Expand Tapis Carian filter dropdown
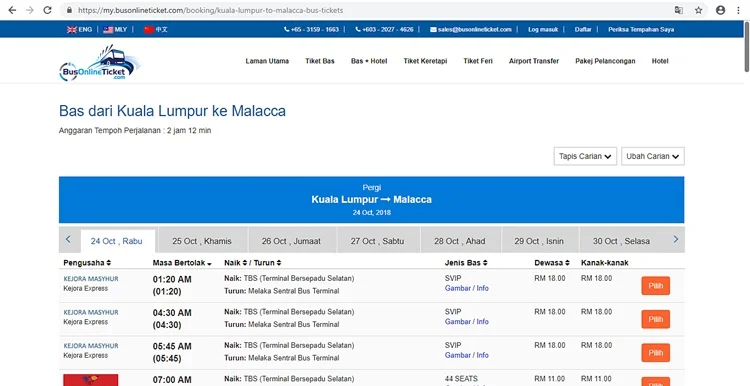Screen dimensions: 750x386 585,156
